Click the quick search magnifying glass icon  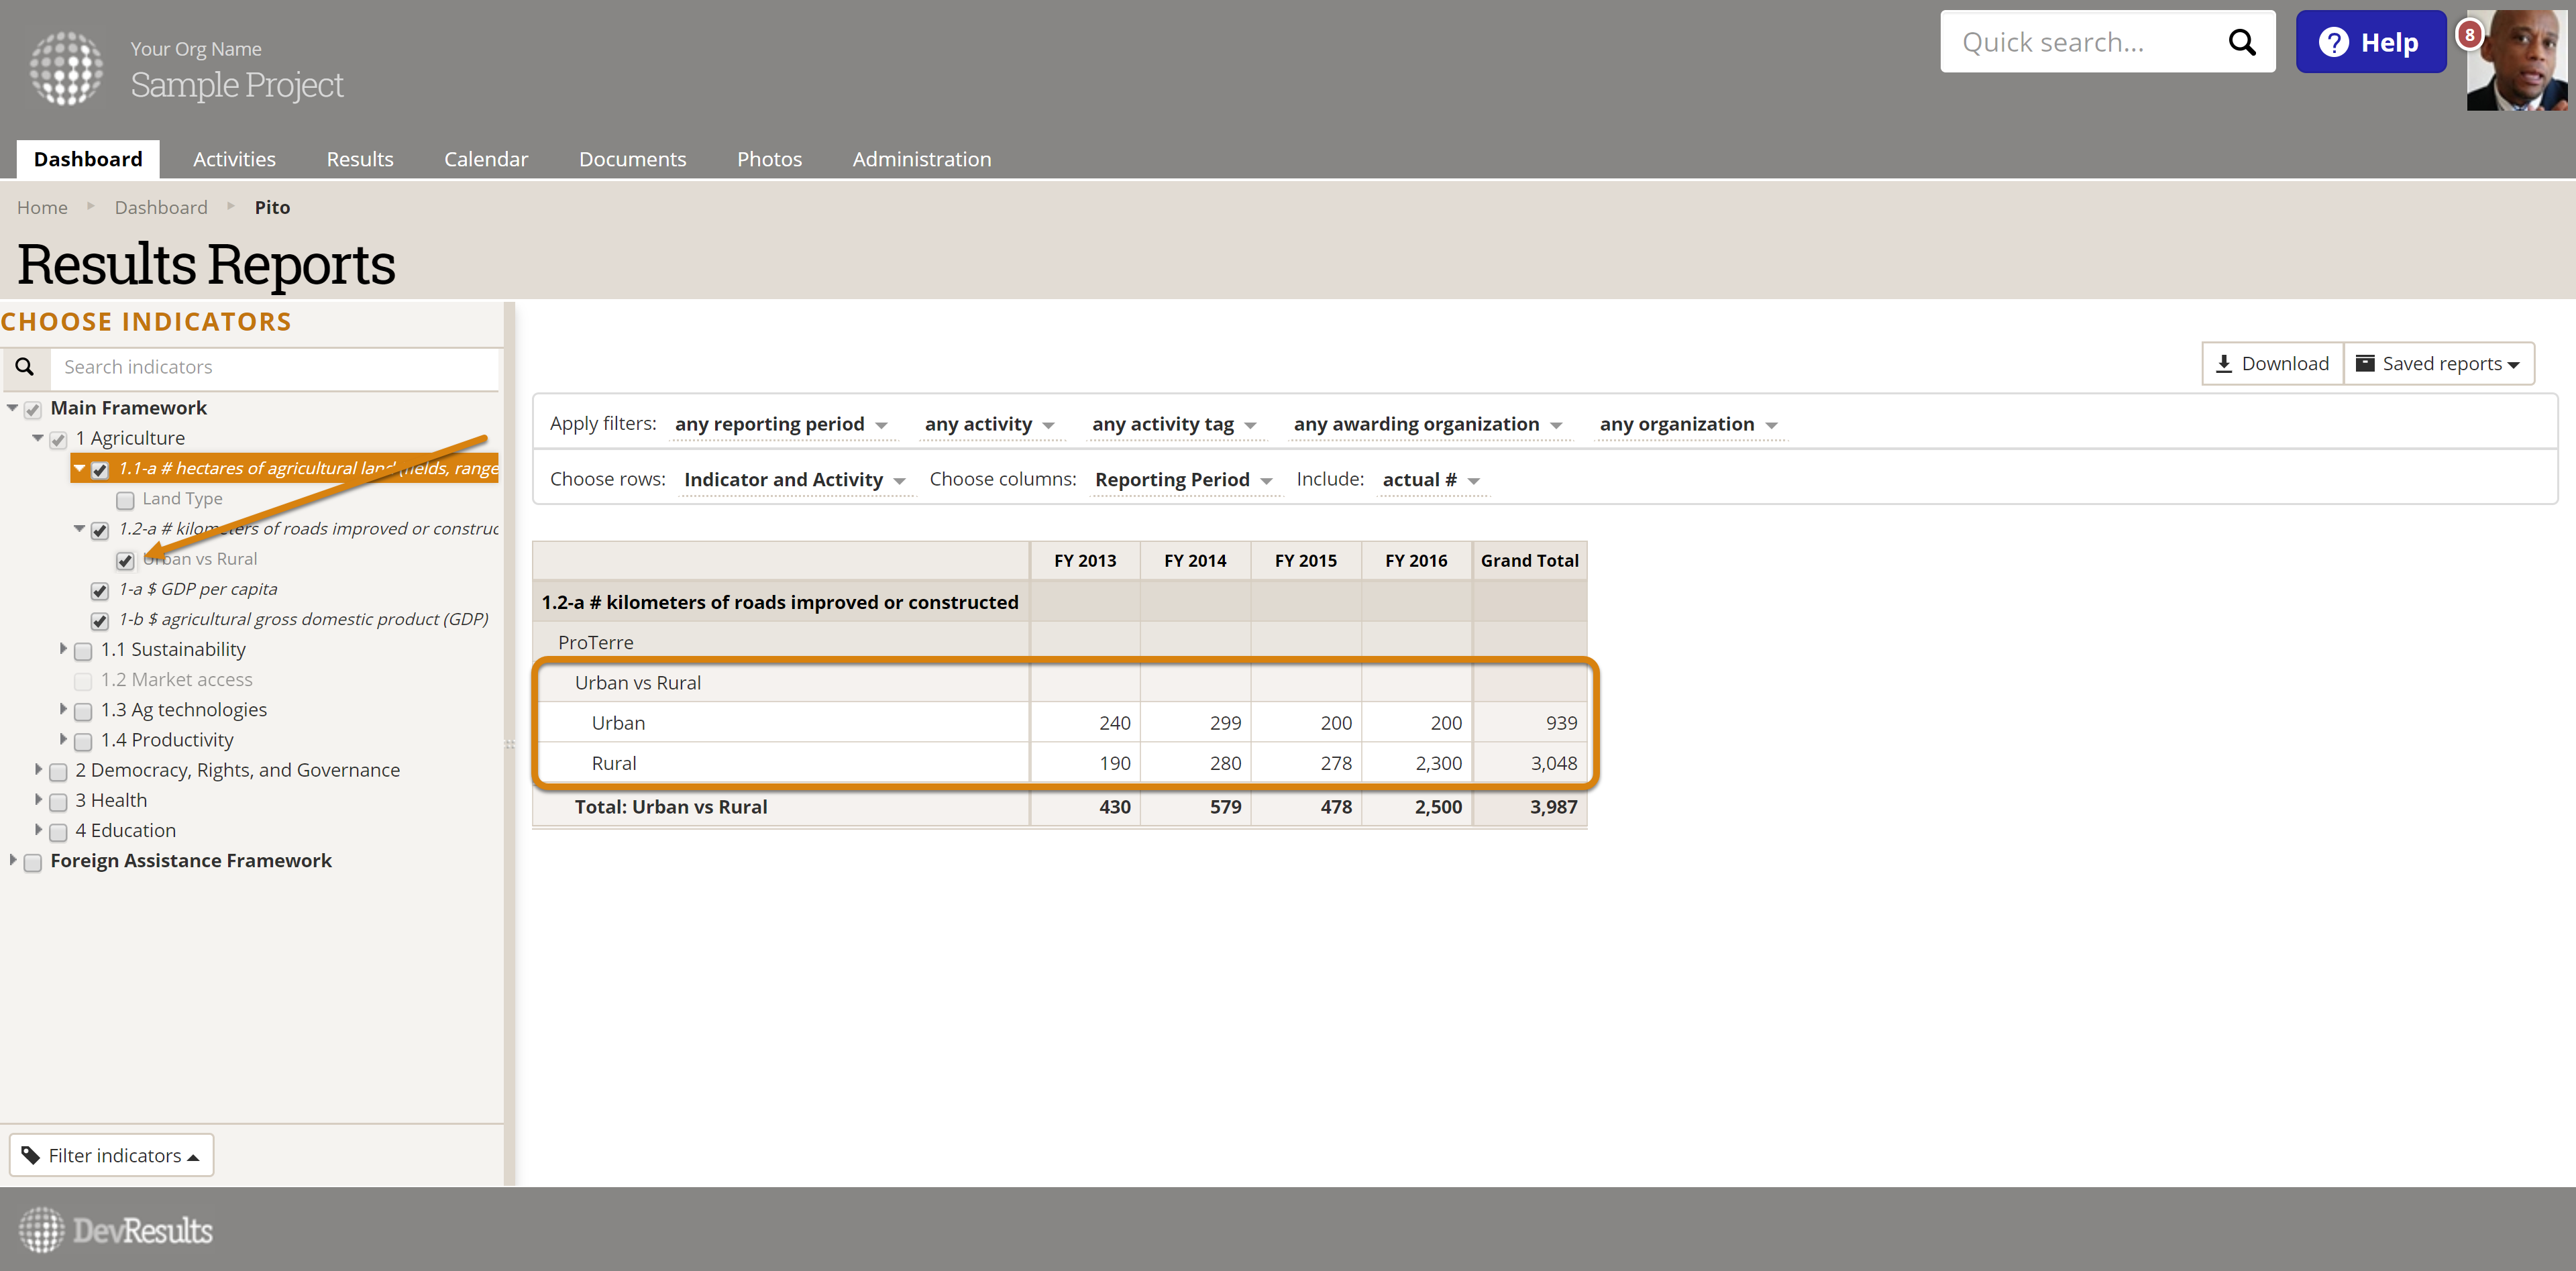pyautogui.click(x=2241, y=42)
